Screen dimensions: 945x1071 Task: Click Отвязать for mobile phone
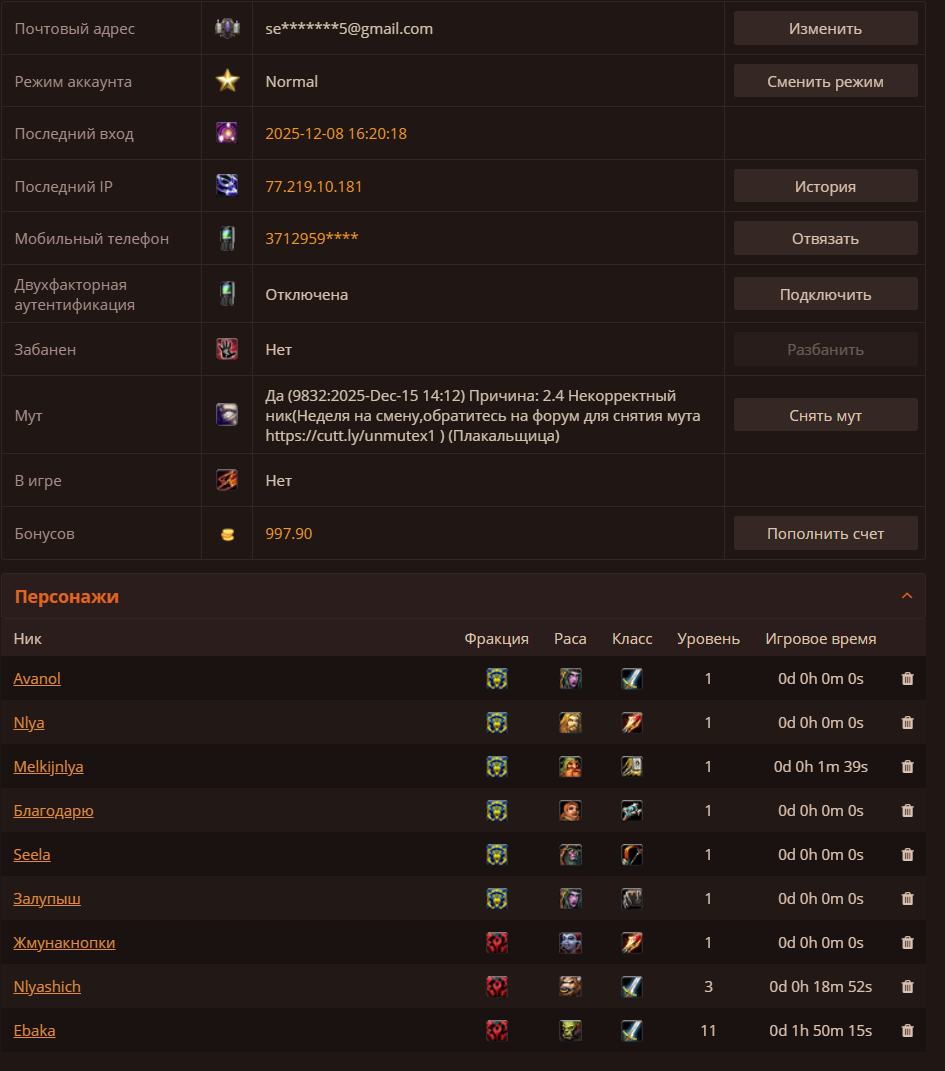click(825, 238)
